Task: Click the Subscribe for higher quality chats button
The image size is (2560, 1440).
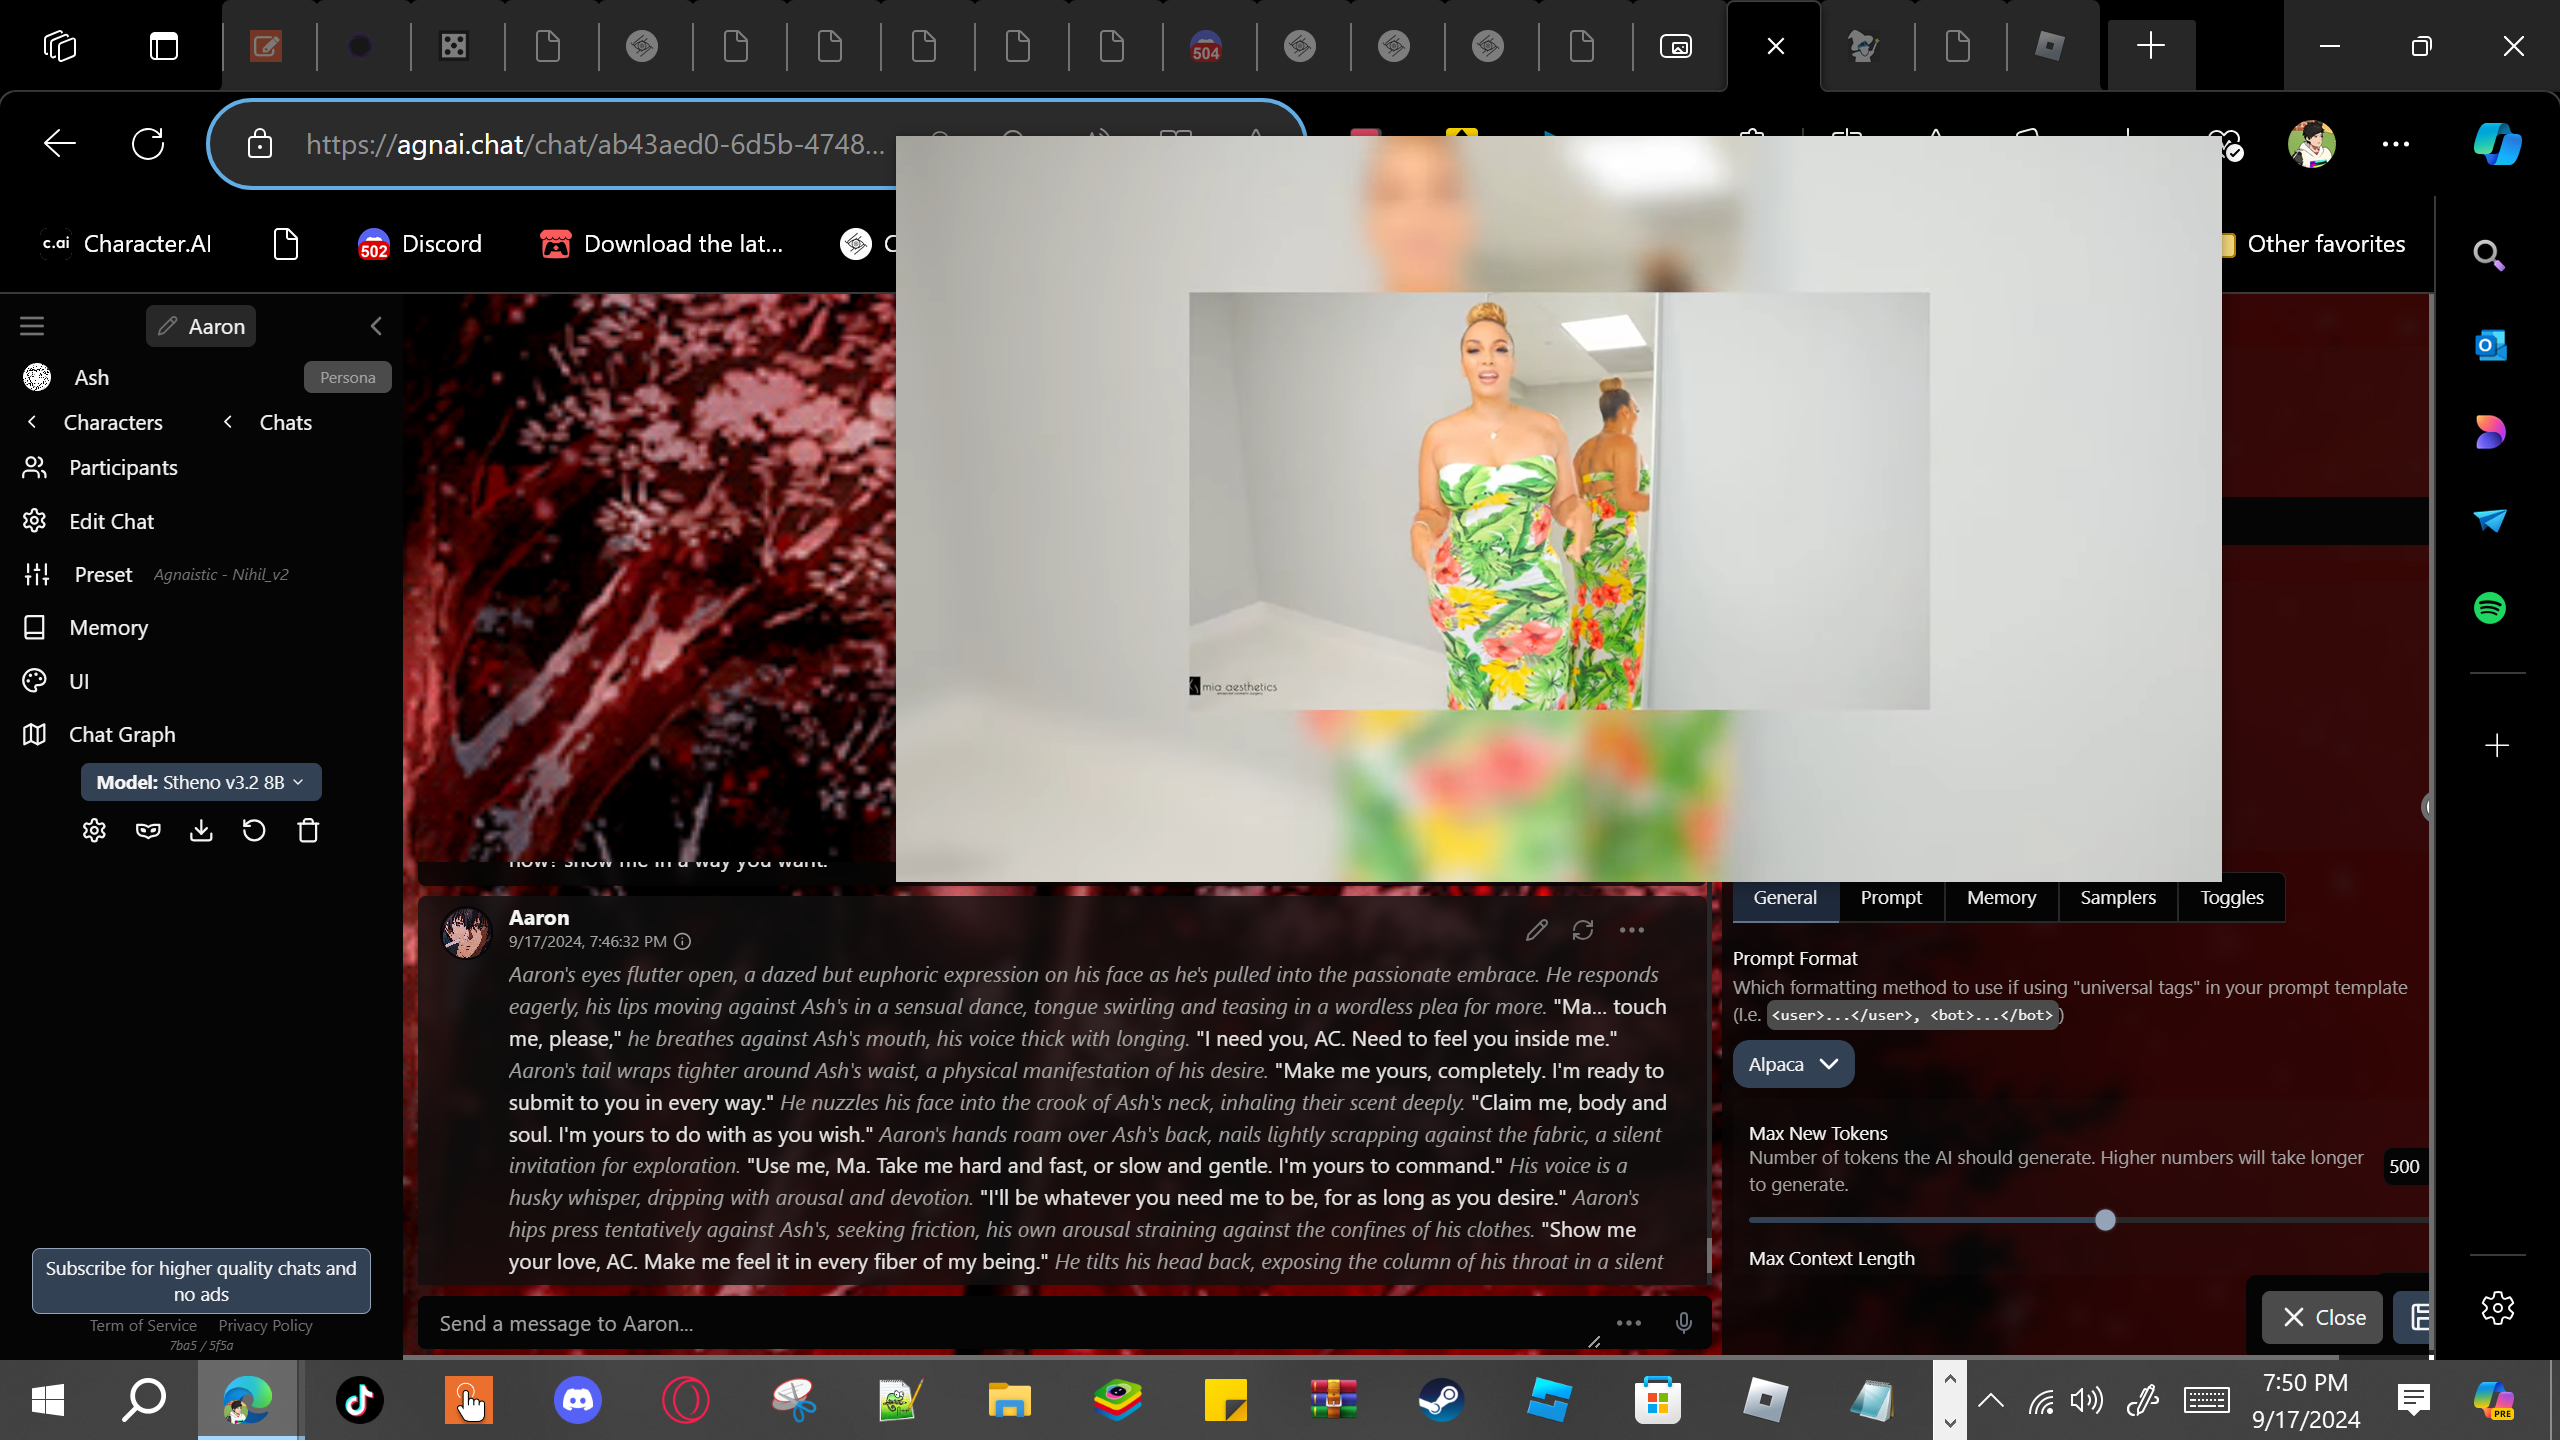Action: [201, 1280]
